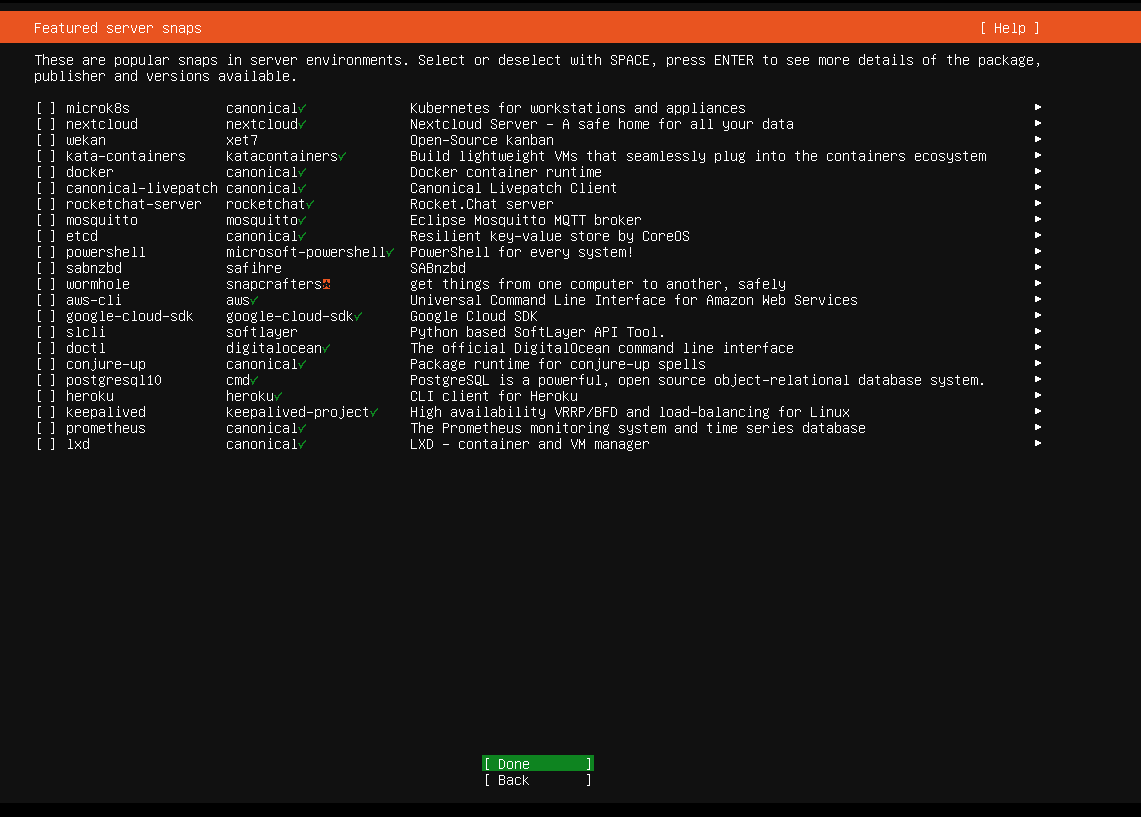Go back using the Back button
1141x817 pixels.
(538, 780)
